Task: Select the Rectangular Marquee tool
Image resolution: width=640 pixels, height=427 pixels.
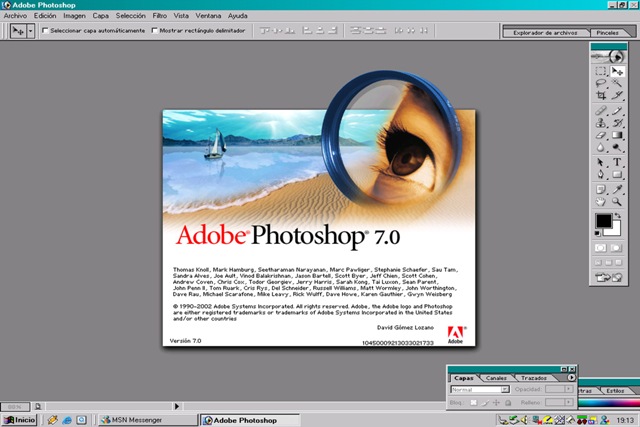Action: click(600, 71)
